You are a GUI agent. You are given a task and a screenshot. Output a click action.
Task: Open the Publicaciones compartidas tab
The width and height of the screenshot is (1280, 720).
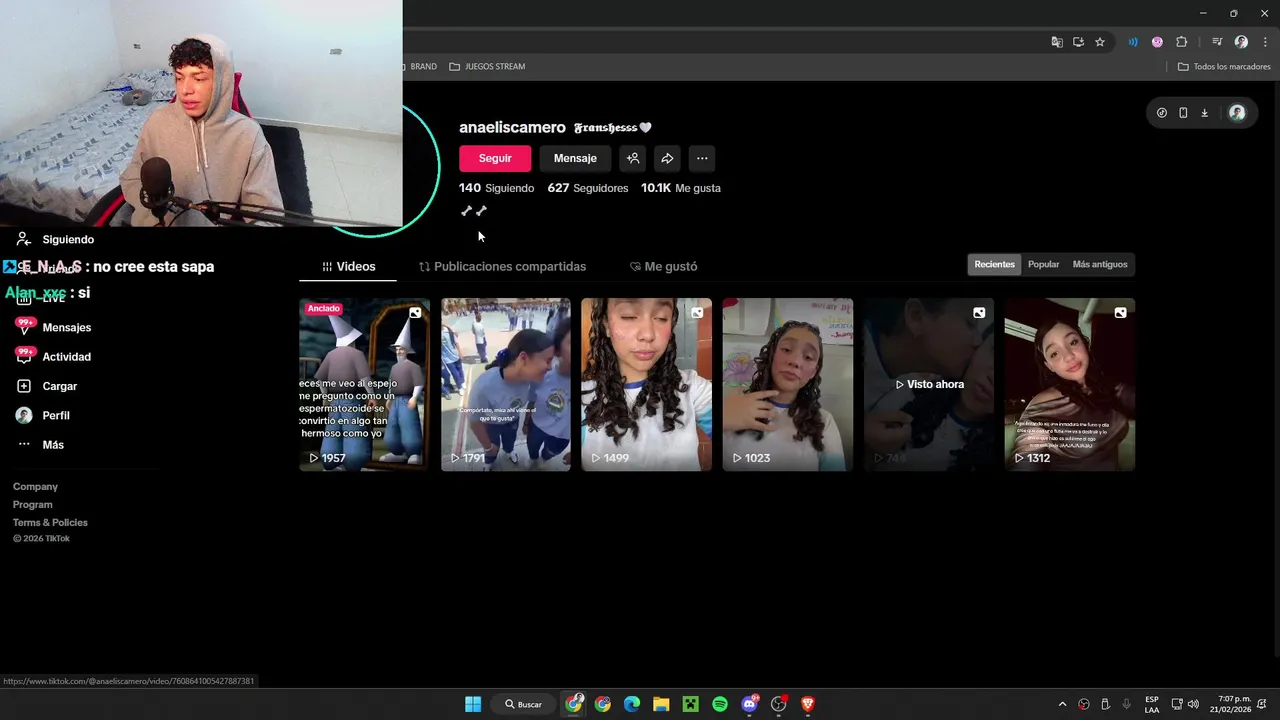point(502,266)
